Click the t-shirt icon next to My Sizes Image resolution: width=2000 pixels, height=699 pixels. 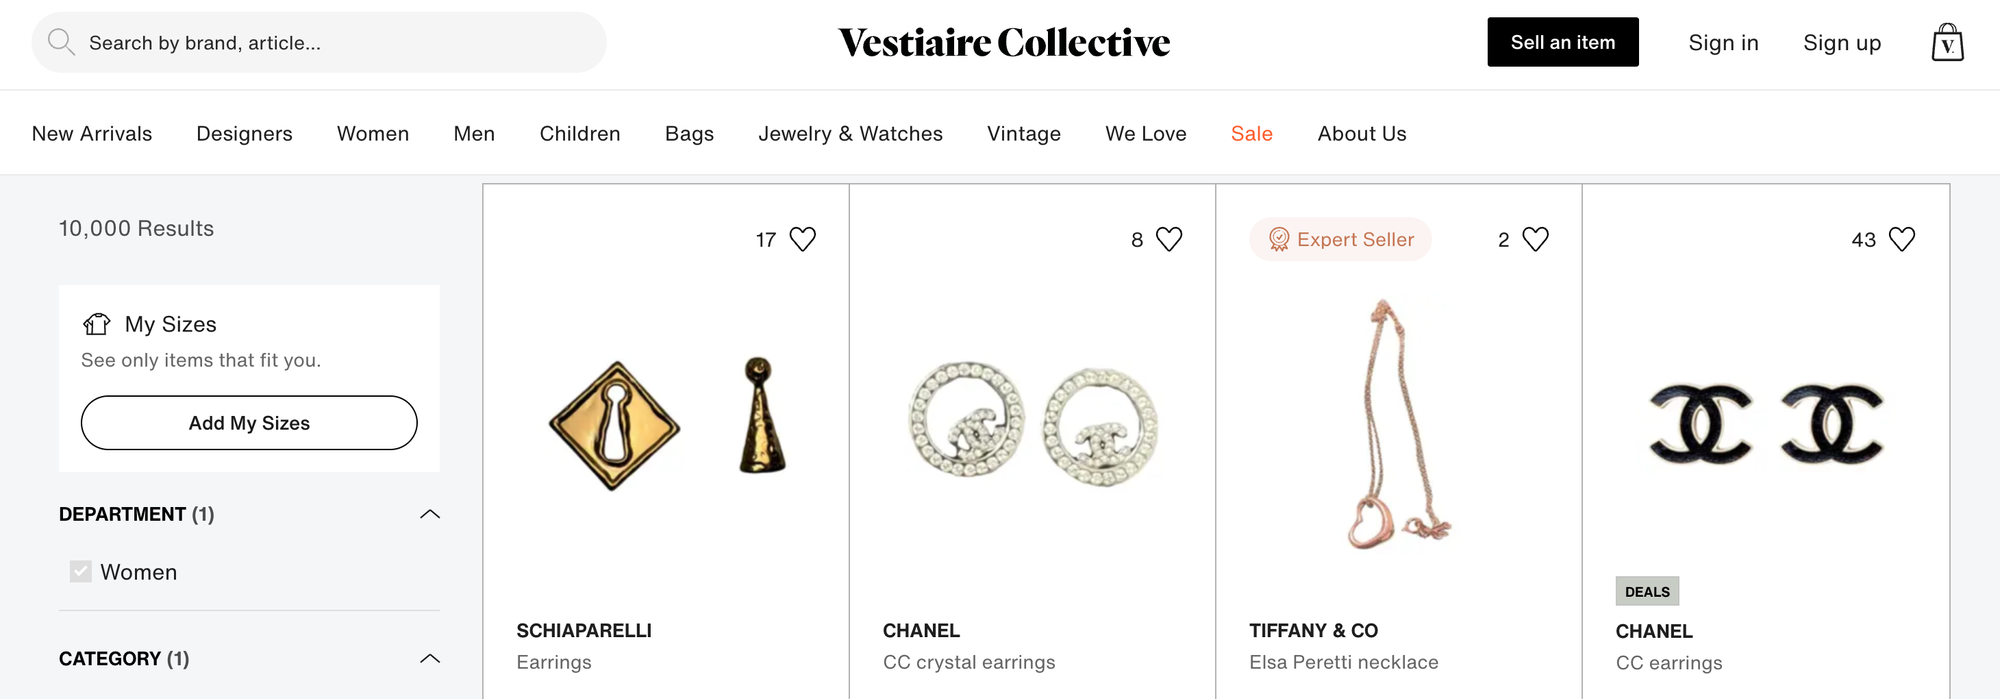[x=96, y=323]
